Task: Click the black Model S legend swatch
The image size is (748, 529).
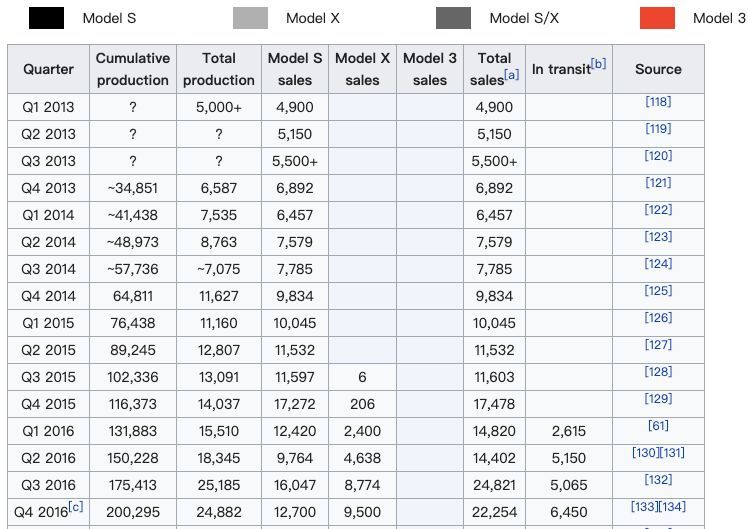Action: click(x=46, y=18)
